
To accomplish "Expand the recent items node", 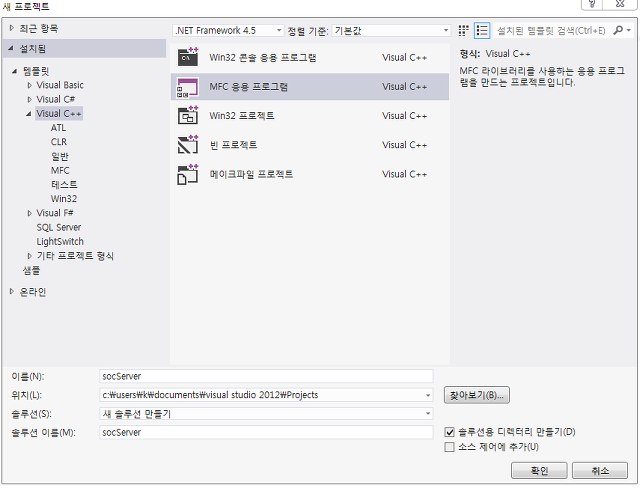I will click(x=11, y=28).
